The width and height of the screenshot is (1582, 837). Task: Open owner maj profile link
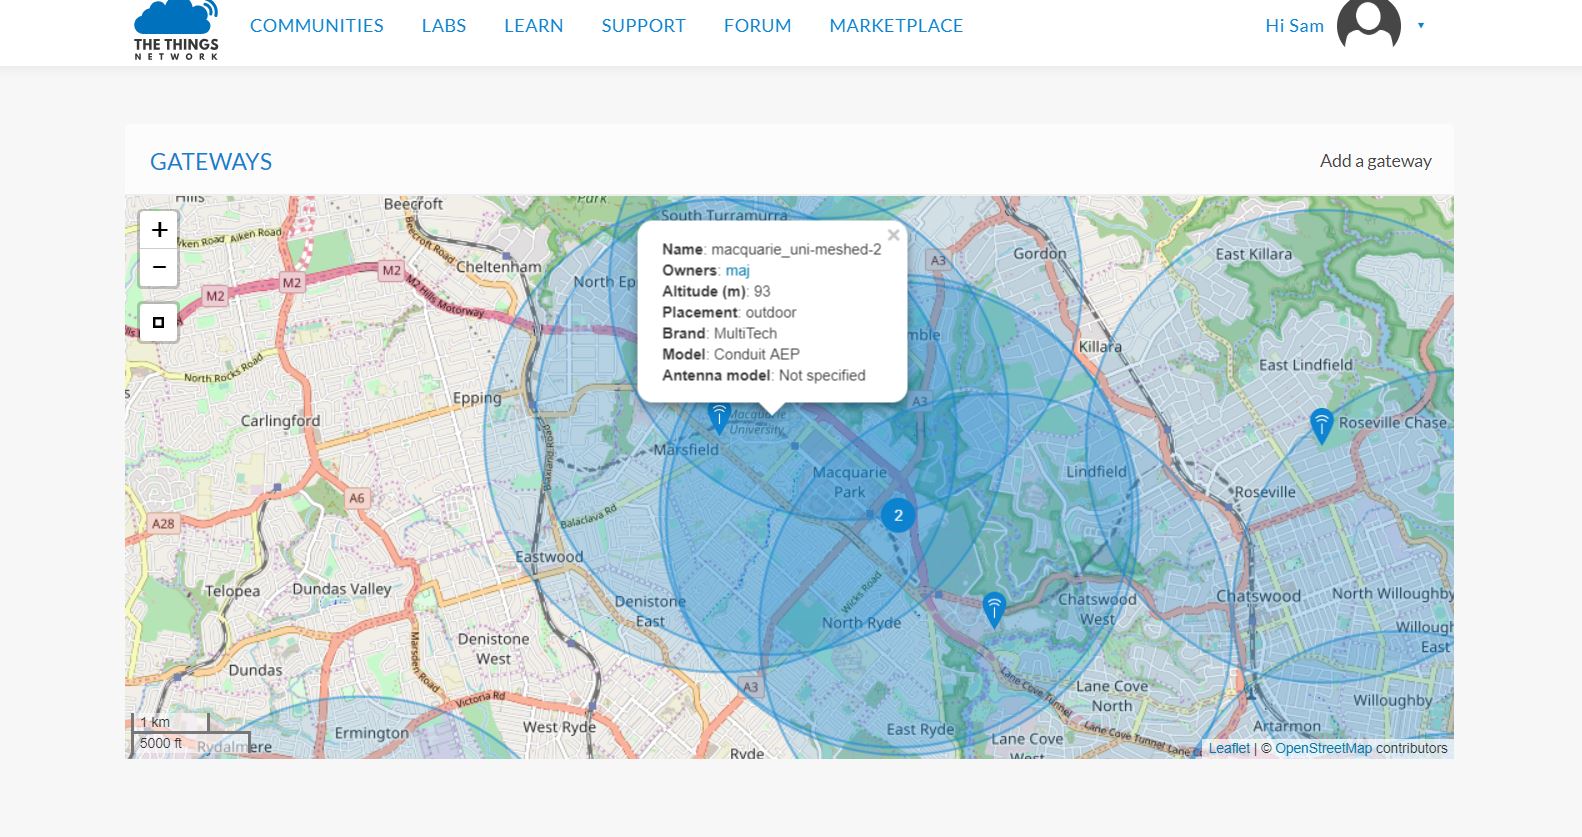point(737,270)
